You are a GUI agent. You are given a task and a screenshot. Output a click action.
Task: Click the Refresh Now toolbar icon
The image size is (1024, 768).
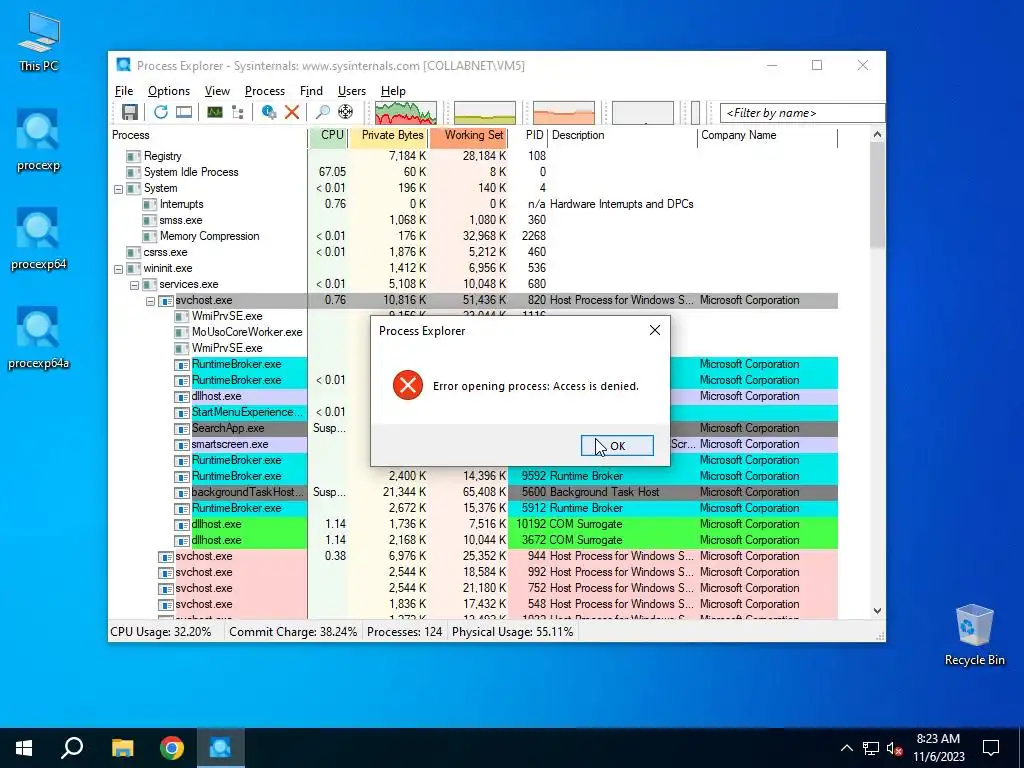pos(161,112)
